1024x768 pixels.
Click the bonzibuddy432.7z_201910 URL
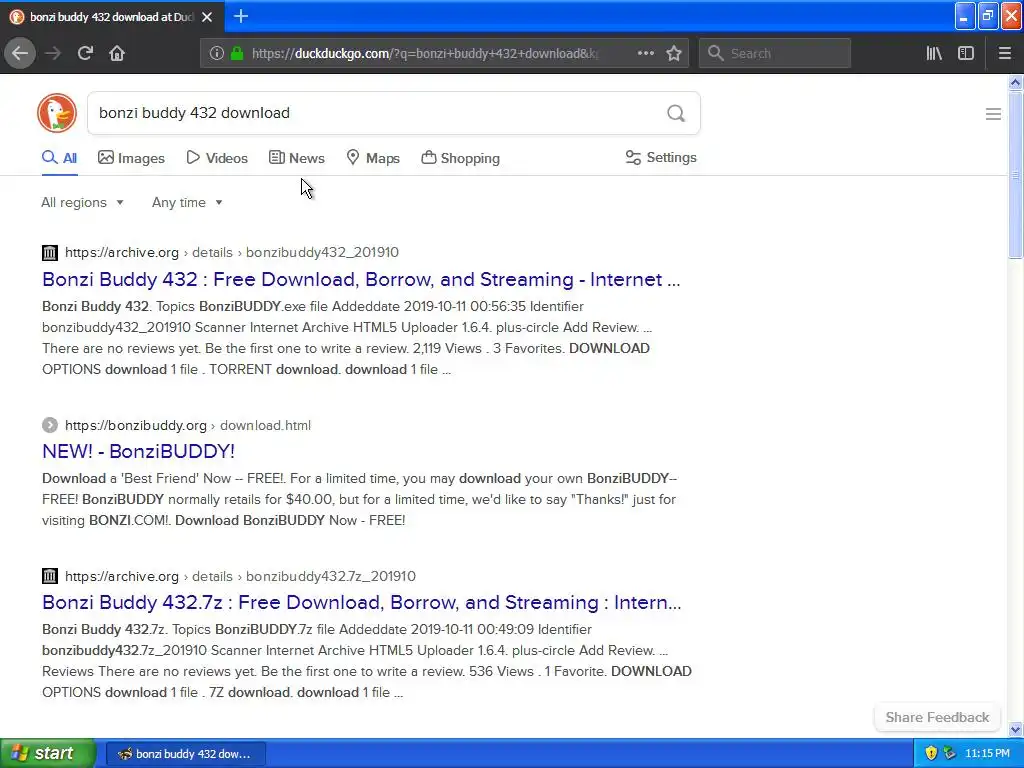pos(240,576)
